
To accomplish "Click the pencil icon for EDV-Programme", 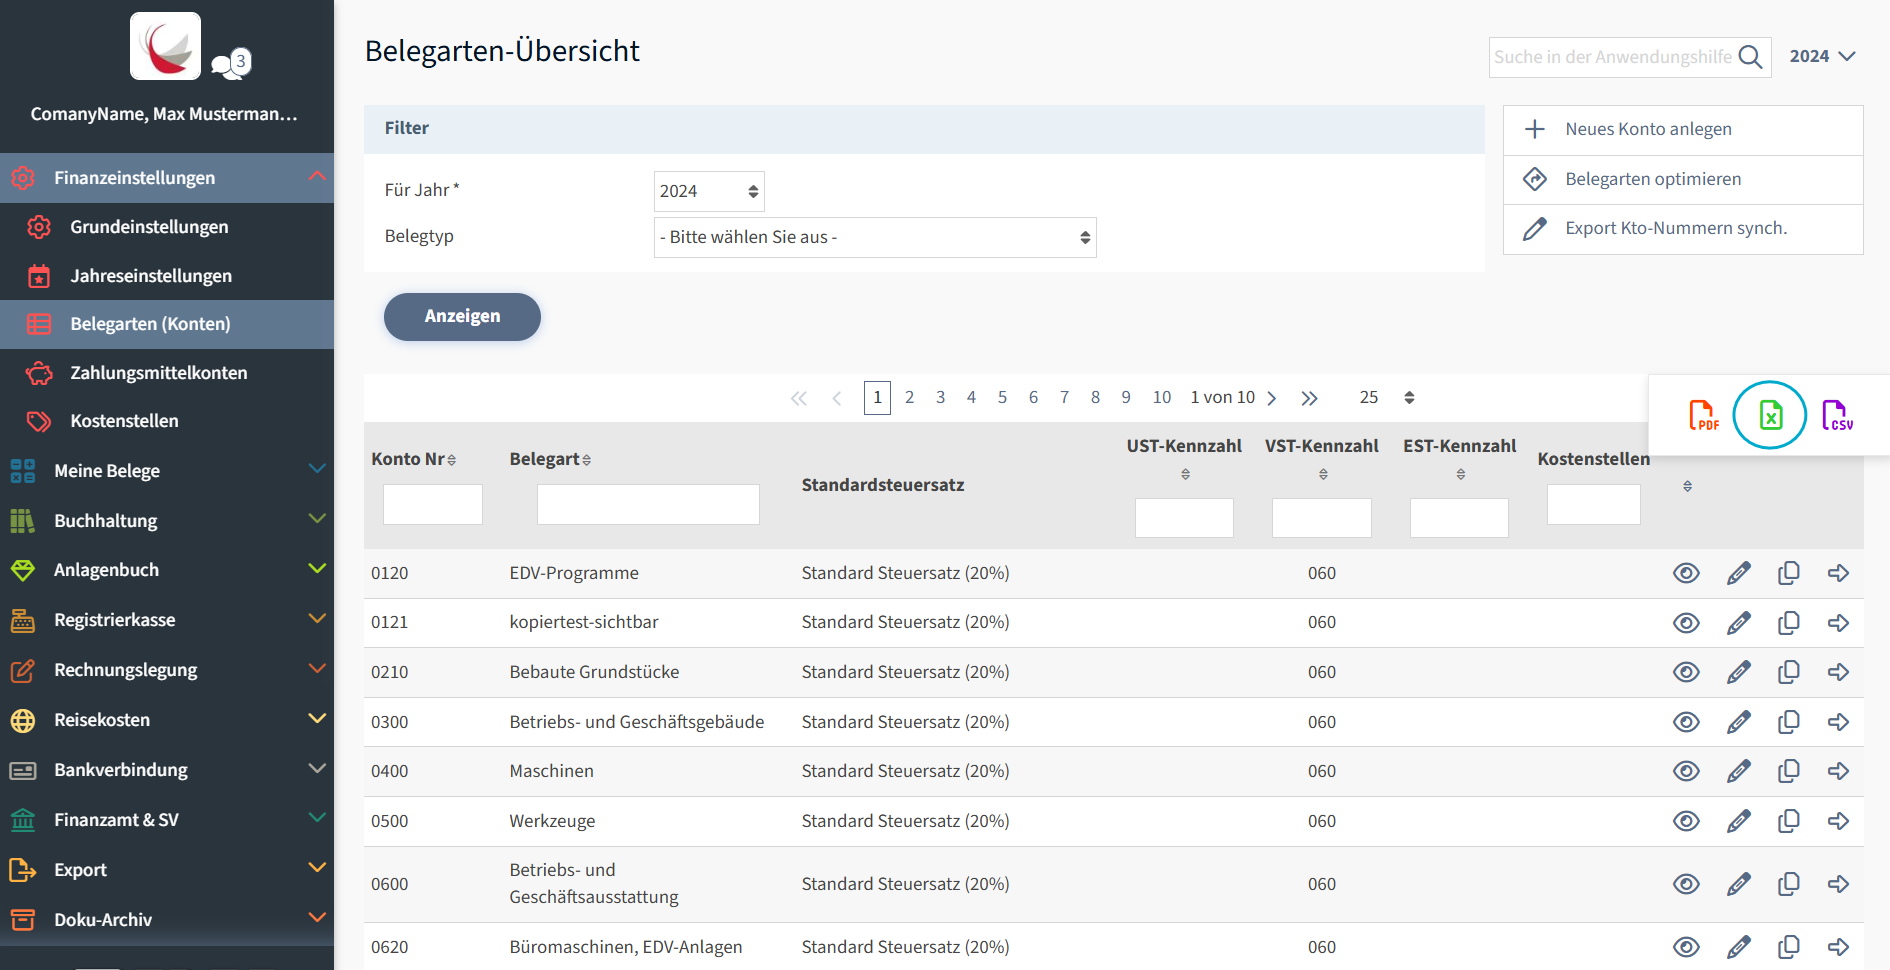I will click(x=1738, y=573).
